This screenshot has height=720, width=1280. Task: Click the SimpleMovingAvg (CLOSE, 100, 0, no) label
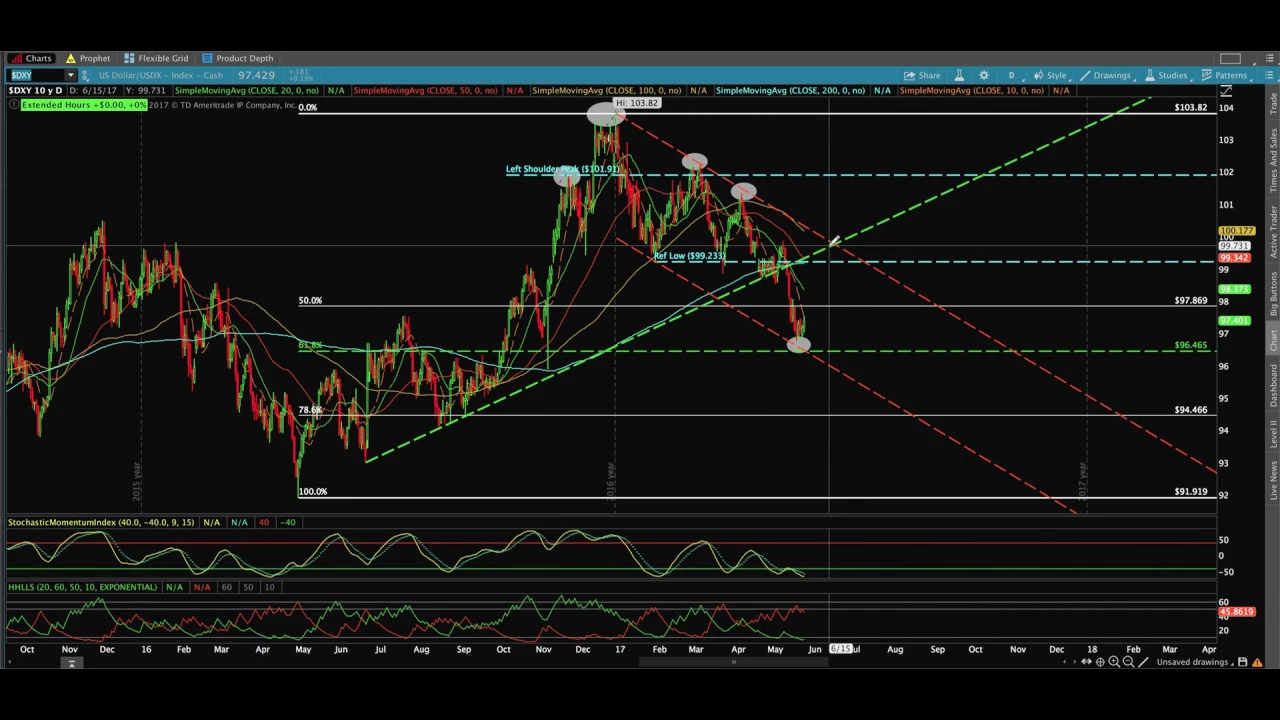(606, 91)
